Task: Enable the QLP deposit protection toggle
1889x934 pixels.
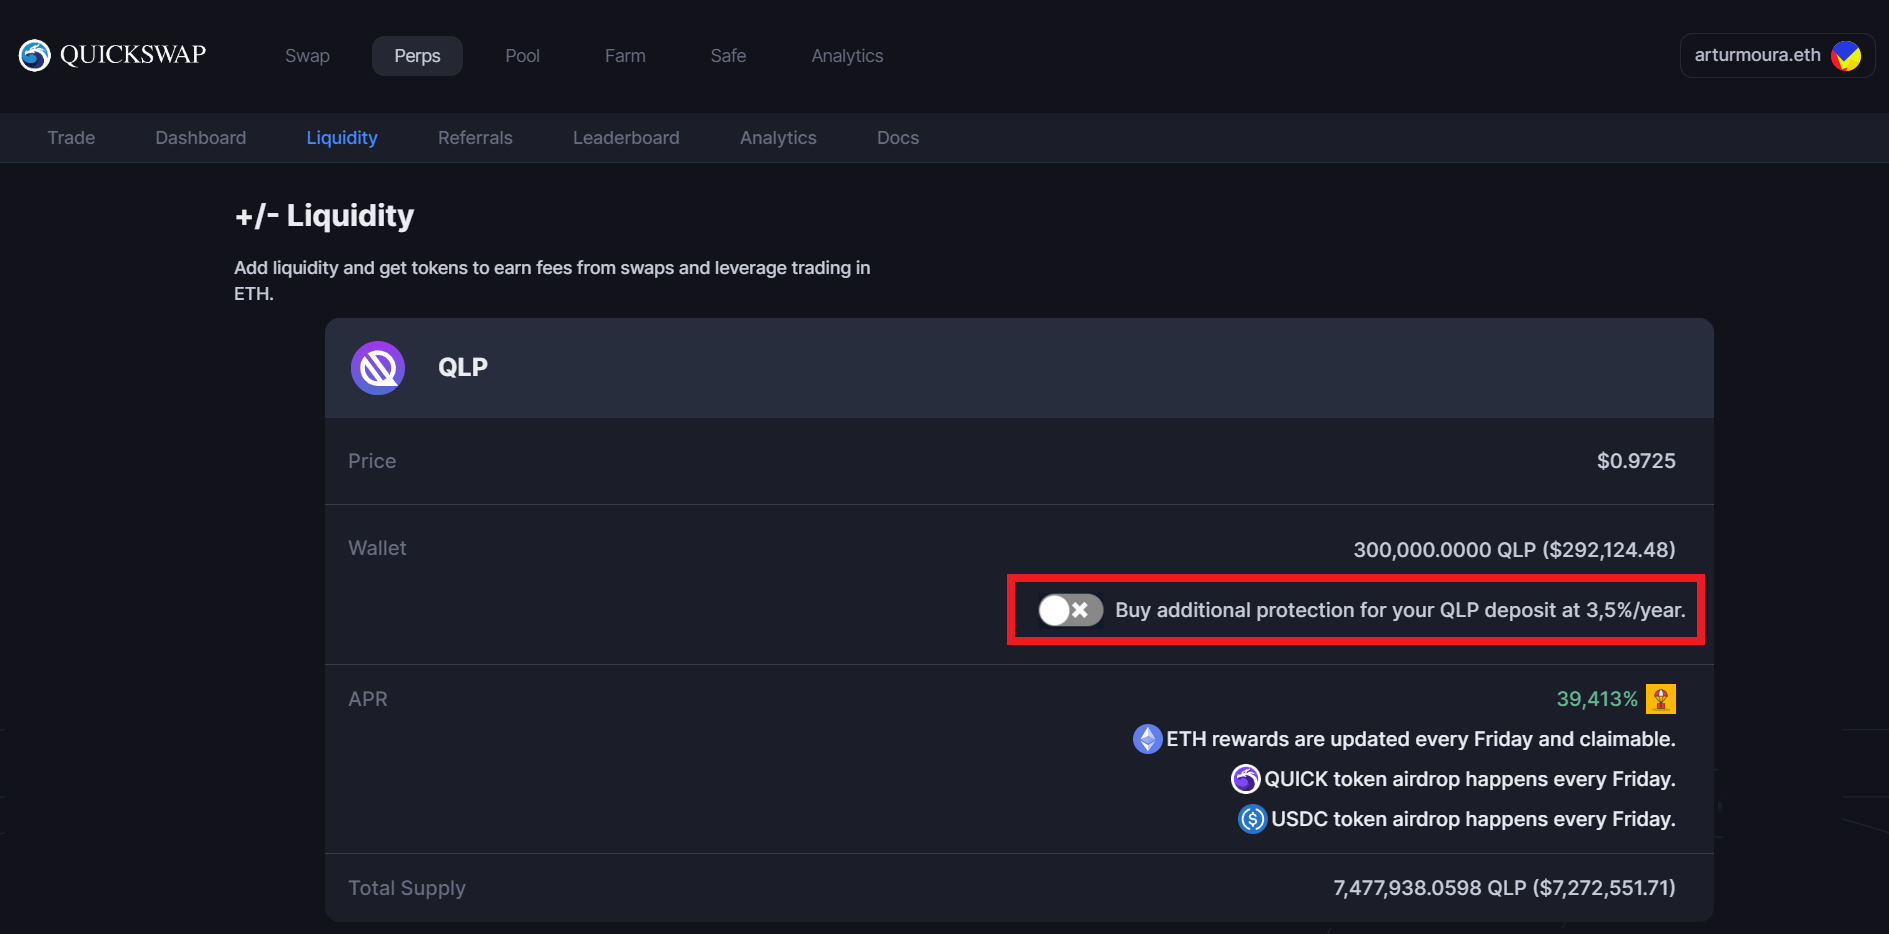Action: pos(1070,610)
